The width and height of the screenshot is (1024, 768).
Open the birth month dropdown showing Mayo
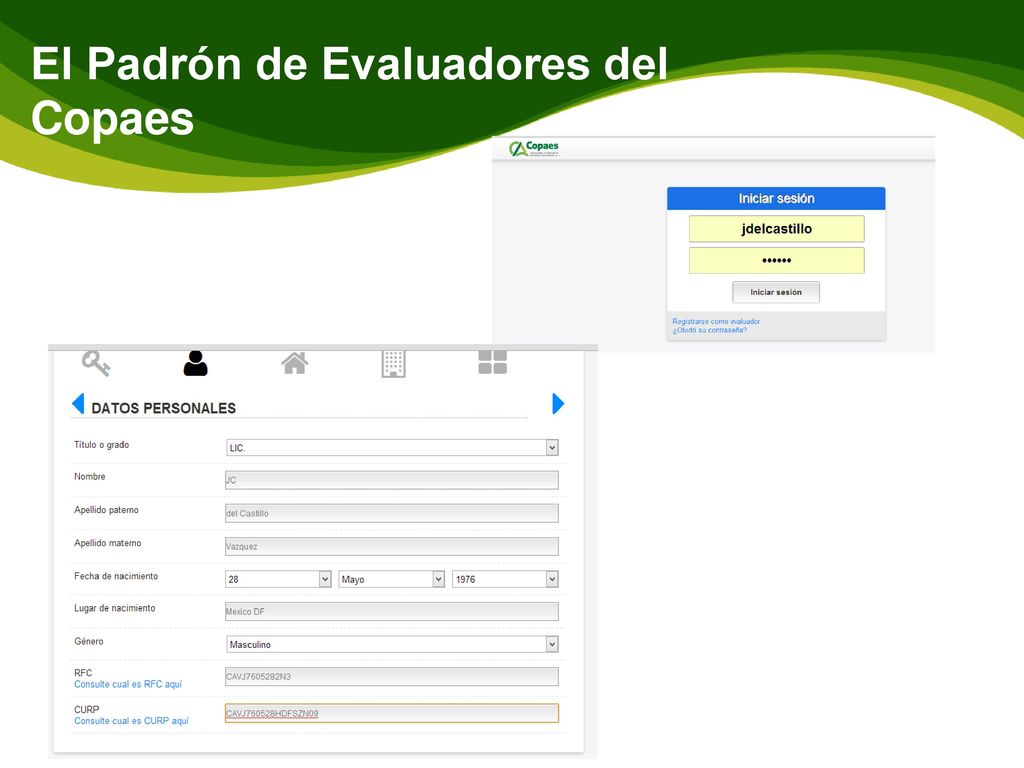pyautogui.click(x=392, y=579)
